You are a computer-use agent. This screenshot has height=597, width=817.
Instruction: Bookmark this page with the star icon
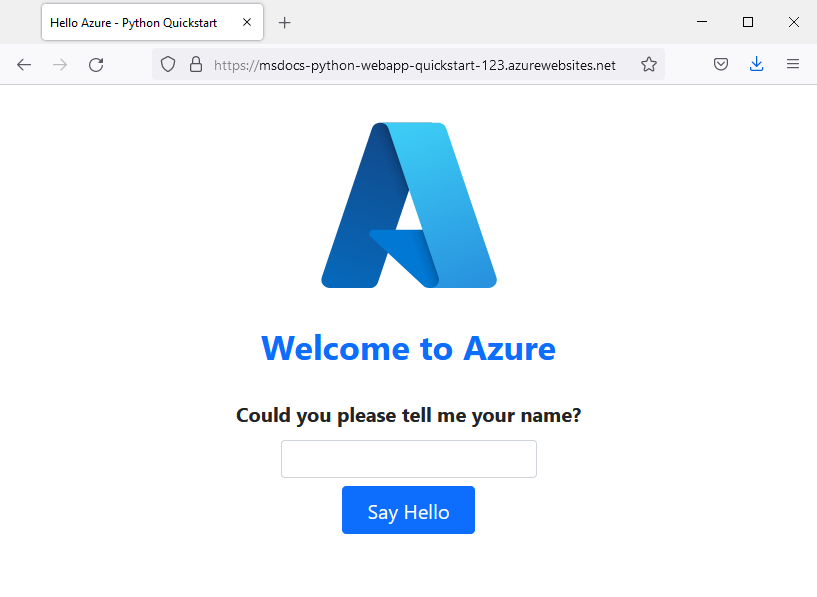point(648,63)
